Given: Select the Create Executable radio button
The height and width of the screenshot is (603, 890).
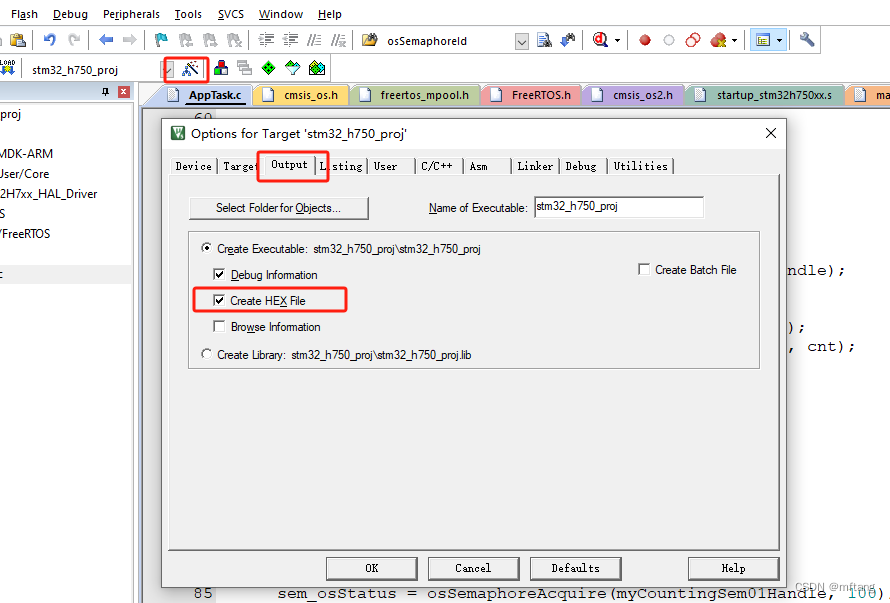Looking at the screenshot, I should point(206,248).
